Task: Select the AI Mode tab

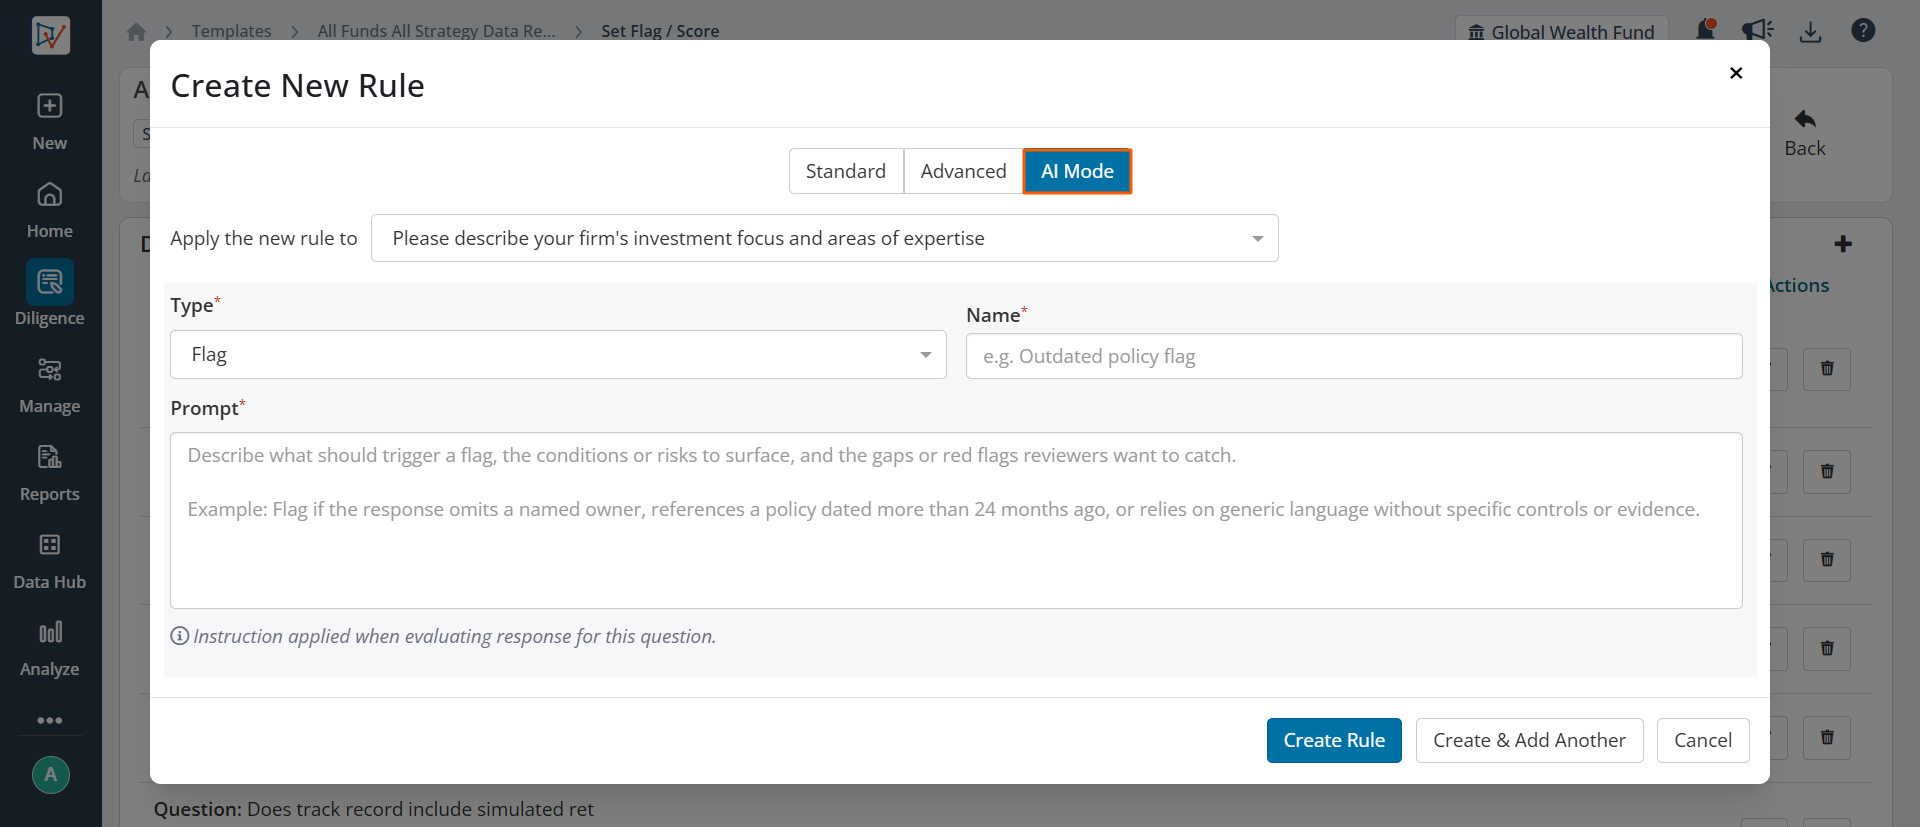Action: (x=1077, y=171)
